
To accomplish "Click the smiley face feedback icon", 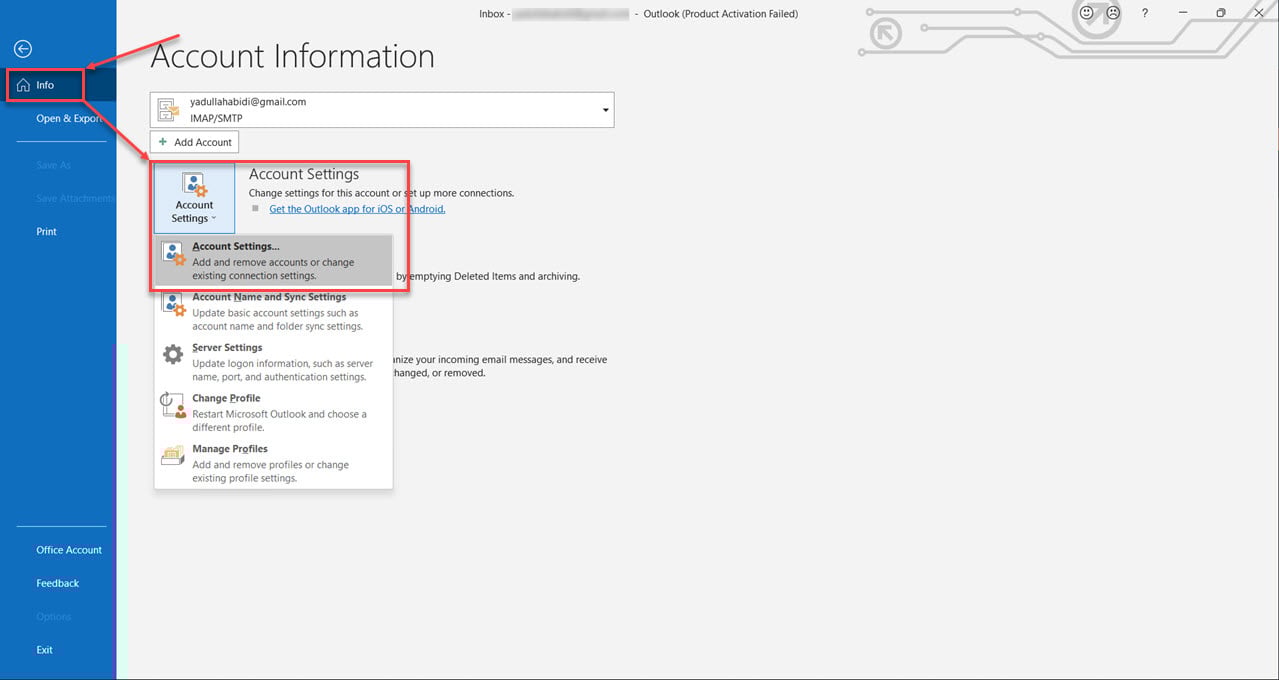I will tap(1087, 13).
